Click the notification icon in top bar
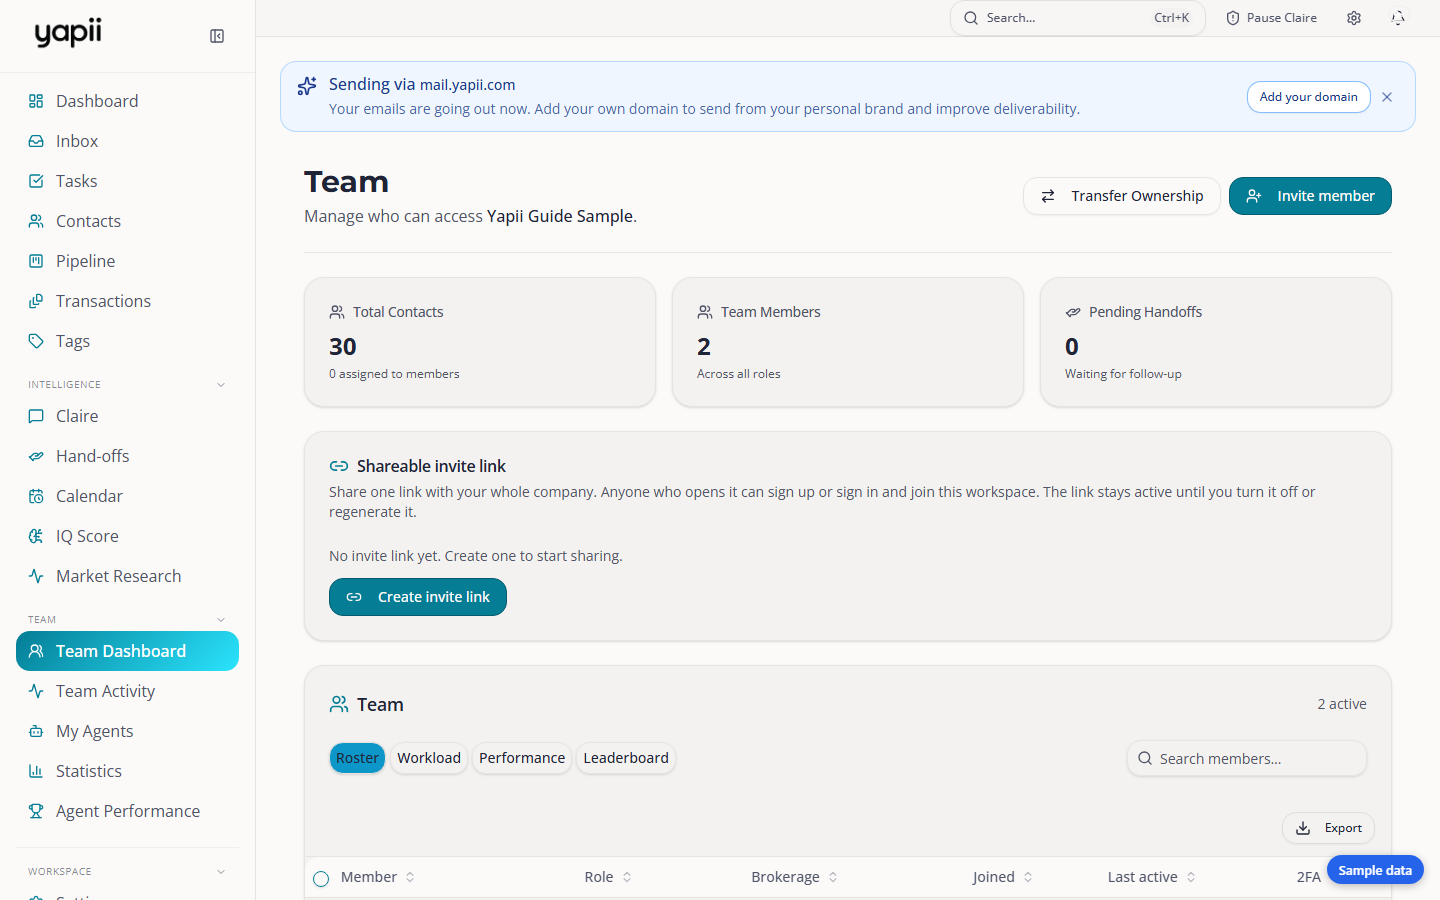The width and height of the screenshot is (1440, 900). 1398,18
